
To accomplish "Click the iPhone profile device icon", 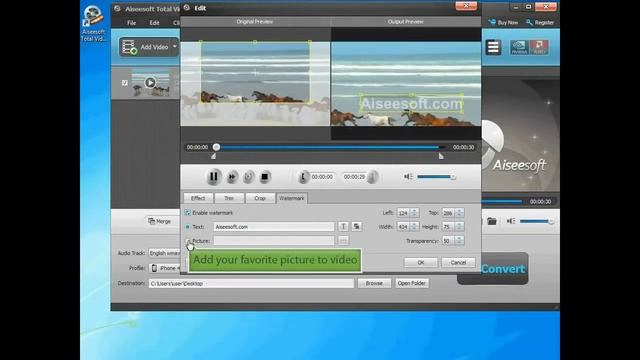I will [154, 268].
